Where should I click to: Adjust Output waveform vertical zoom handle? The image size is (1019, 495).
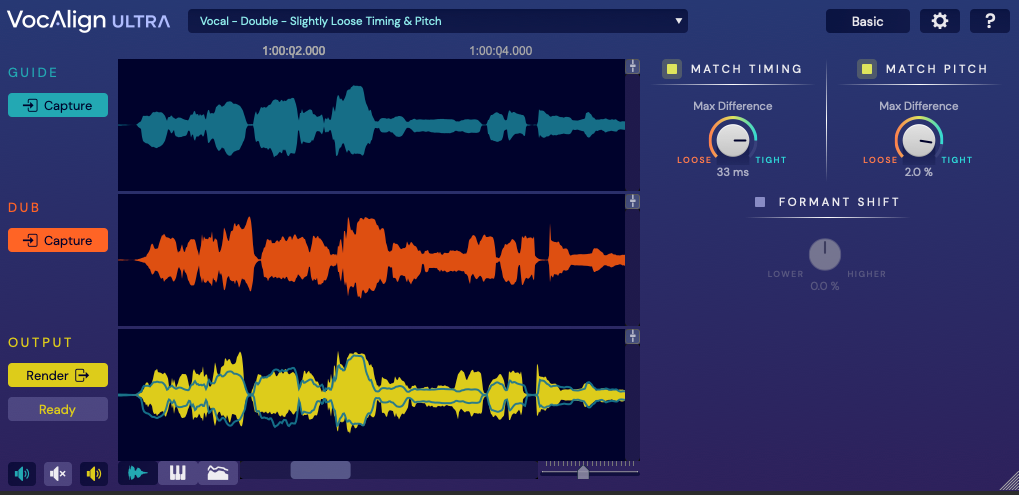click(x=632, y=336)
